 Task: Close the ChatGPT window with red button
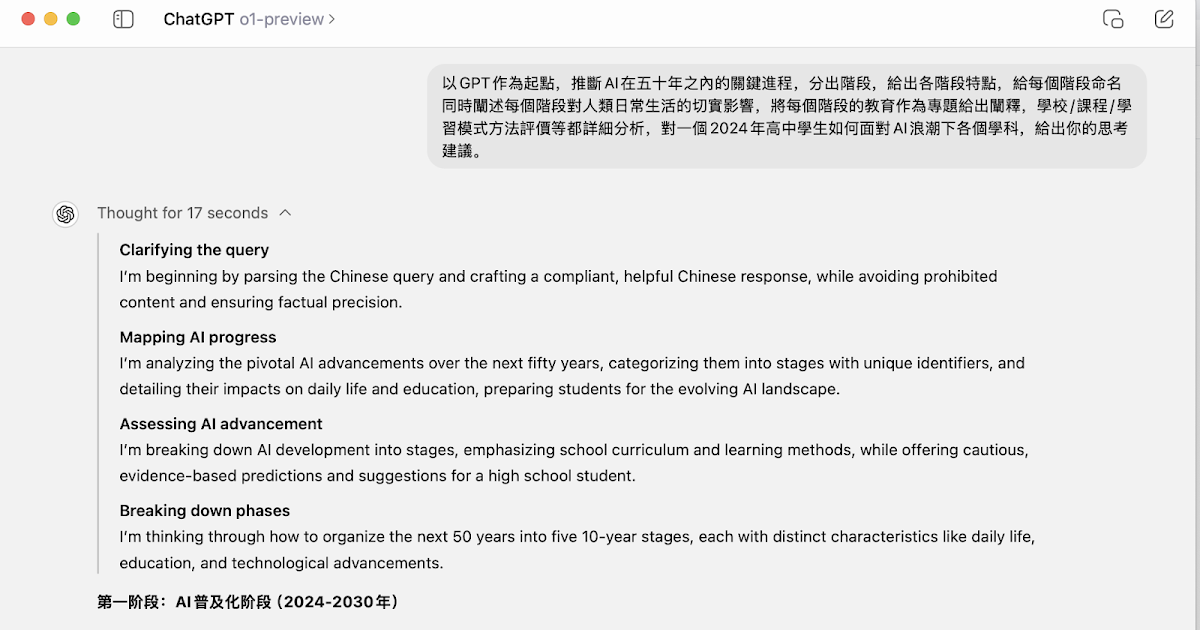point(28,19)
